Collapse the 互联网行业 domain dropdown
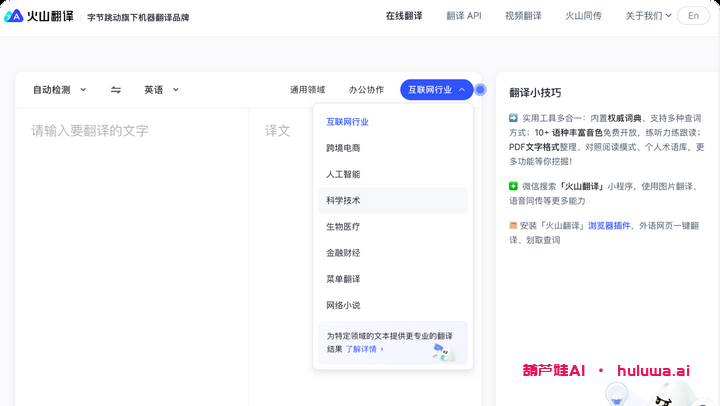Screen dimensions: 720x406 coord(436,90)
